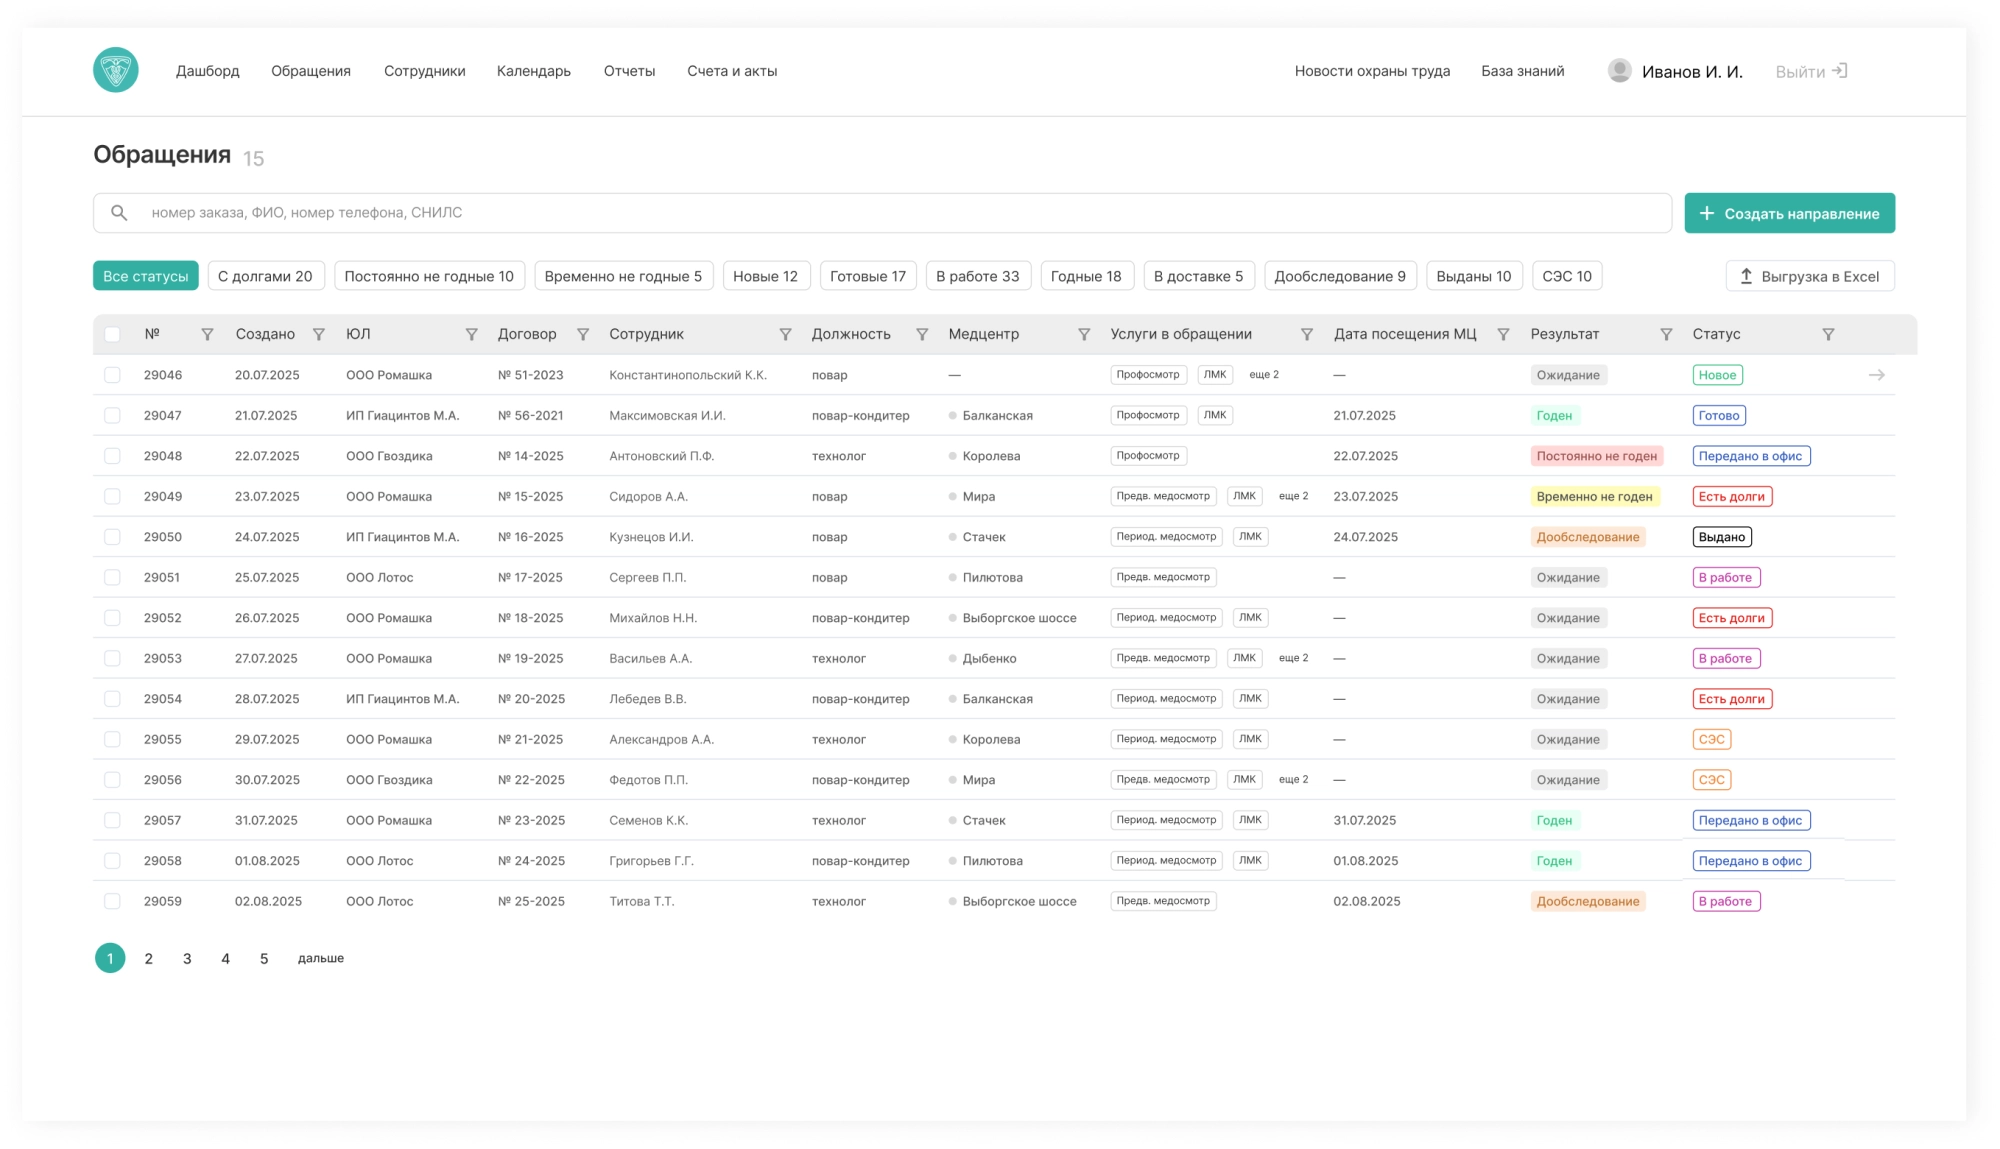Focus the order search input field
This screenshot has height=1149, width=2000.
[x=880, y=213]
